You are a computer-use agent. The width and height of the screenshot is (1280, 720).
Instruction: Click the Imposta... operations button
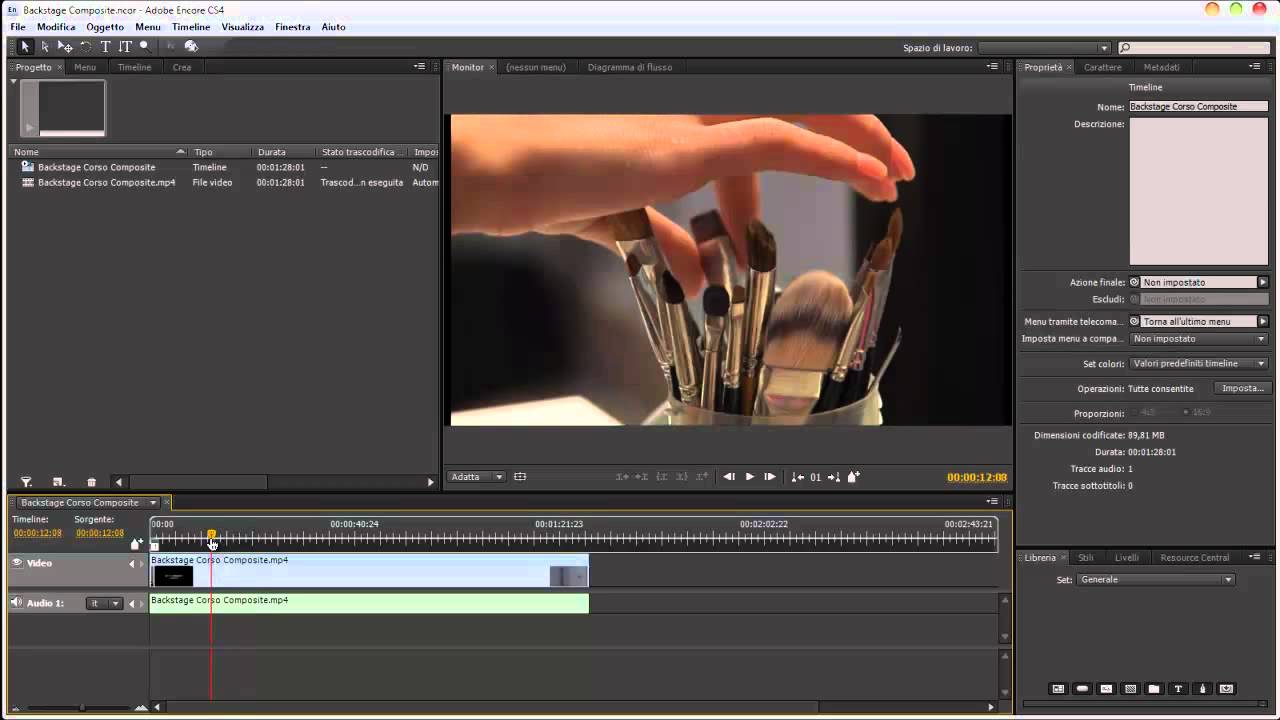coord(1243,388)
